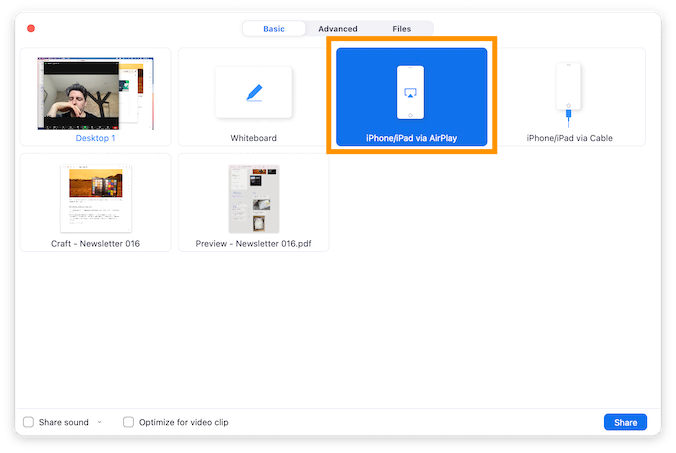Screen dimensions: 676x453
Task: Switch to the Basic tab
Action: point(274,29)
